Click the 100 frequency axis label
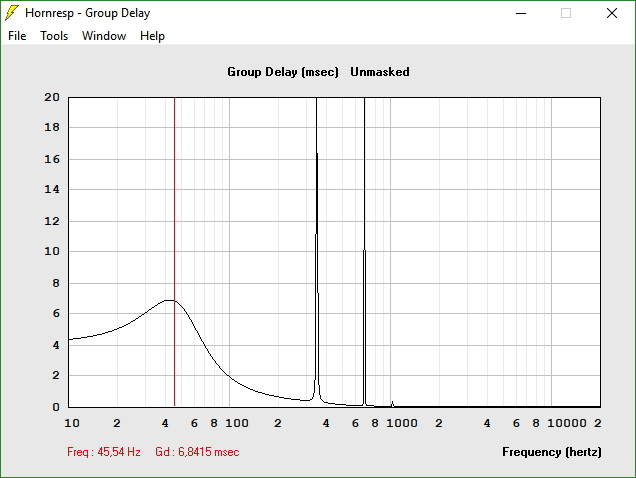Image resolution: width=636 pixels, height=478 pixels. 236,423
